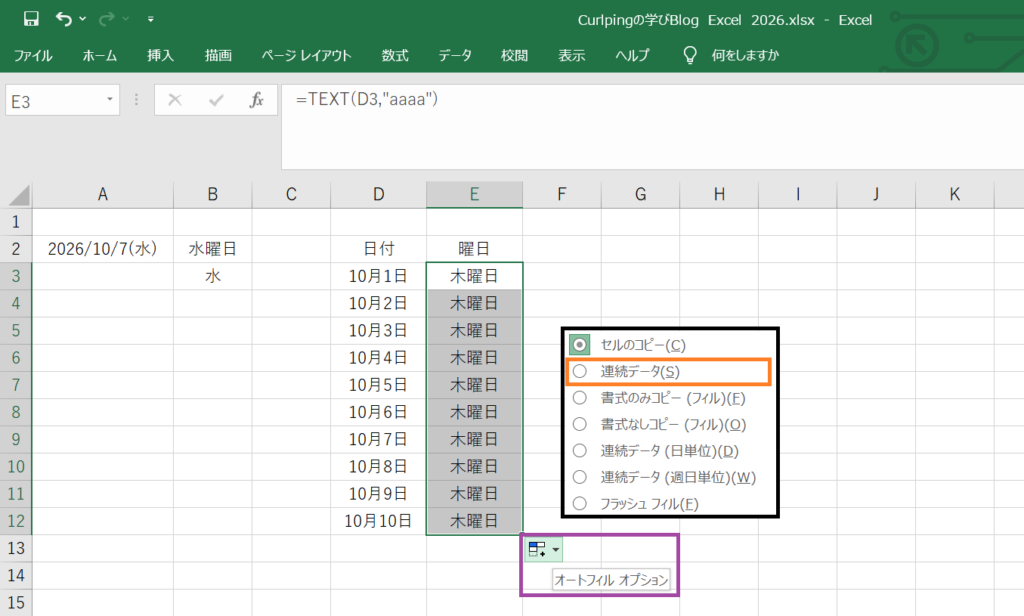Image resolution: width=1024 pixels, height=616 pixels.
Task: Switch to the ヘルプ ribbon tab
Action: [x=632, y=56]
